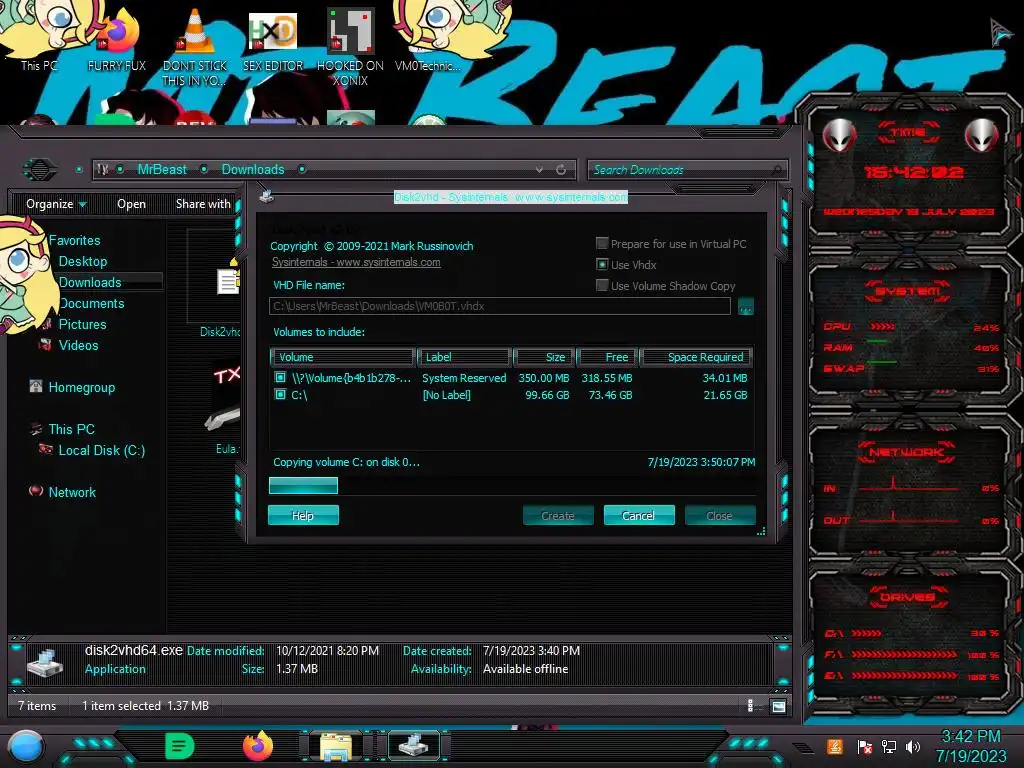Click the Videos folder icon in Favorites
Viewport: 1024px width, 768px height.
(46, 344)
